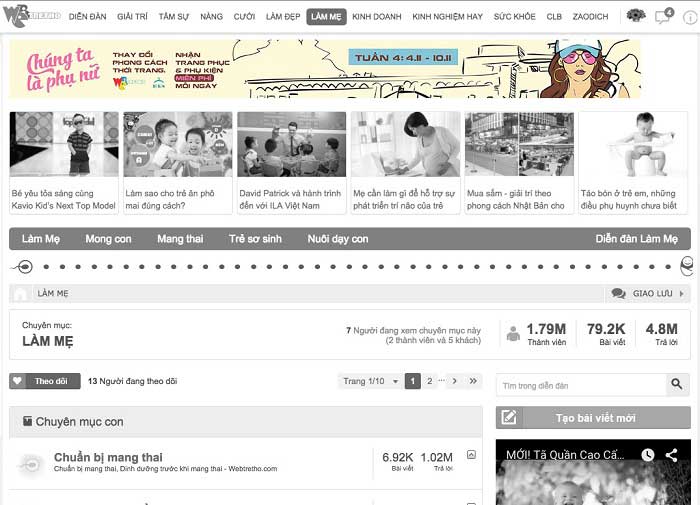Click the last dot on pregnancy timeline
The width and height of the screenshot is (700, 505).
click(x=668, y=267)
